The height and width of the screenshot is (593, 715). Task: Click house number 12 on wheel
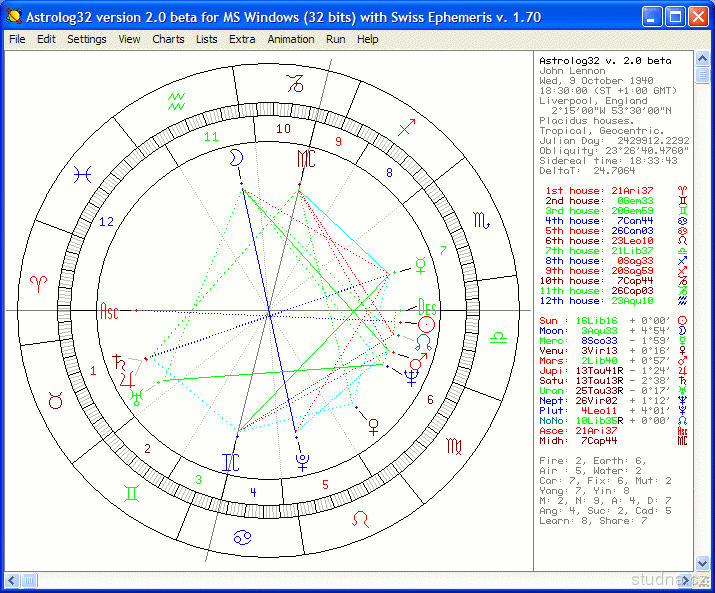tap(106, 222)
